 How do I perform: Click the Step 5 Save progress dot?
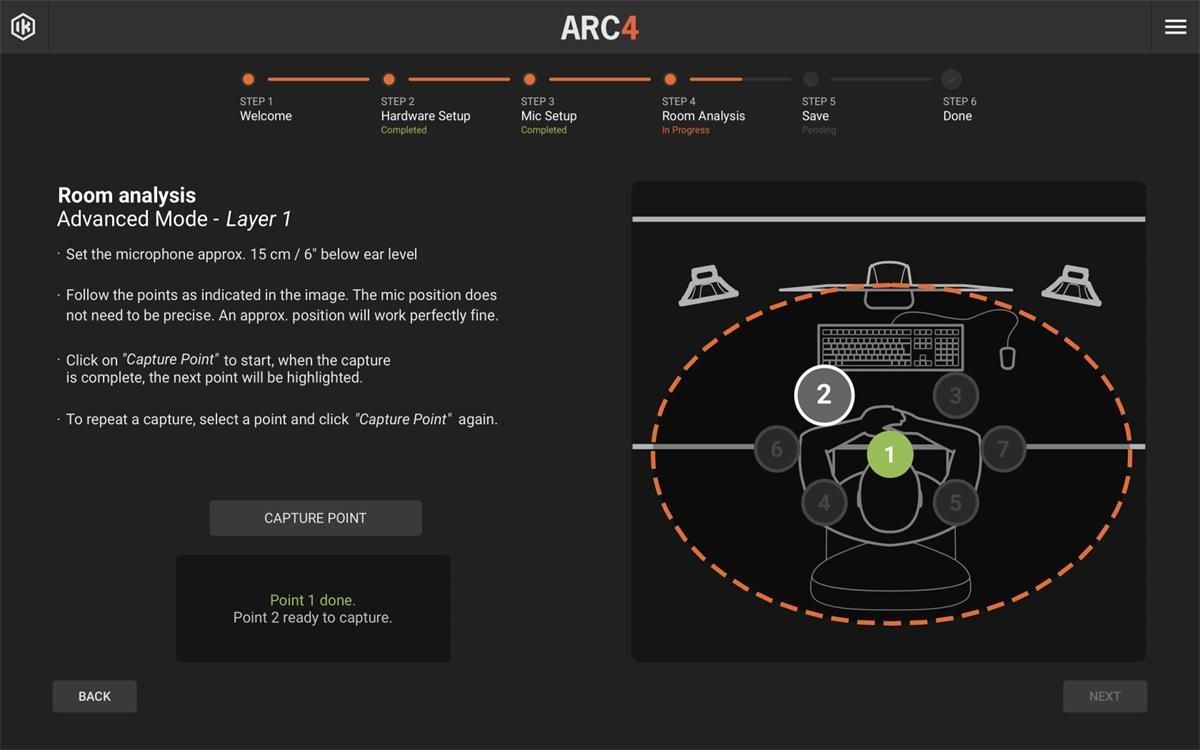[811, 79]
